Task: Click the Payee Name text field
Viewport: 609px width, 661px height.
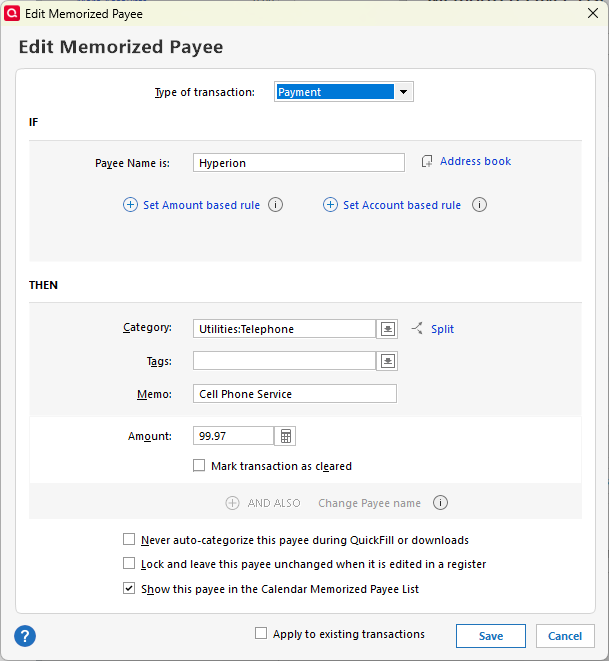Action: pos(298,163)
